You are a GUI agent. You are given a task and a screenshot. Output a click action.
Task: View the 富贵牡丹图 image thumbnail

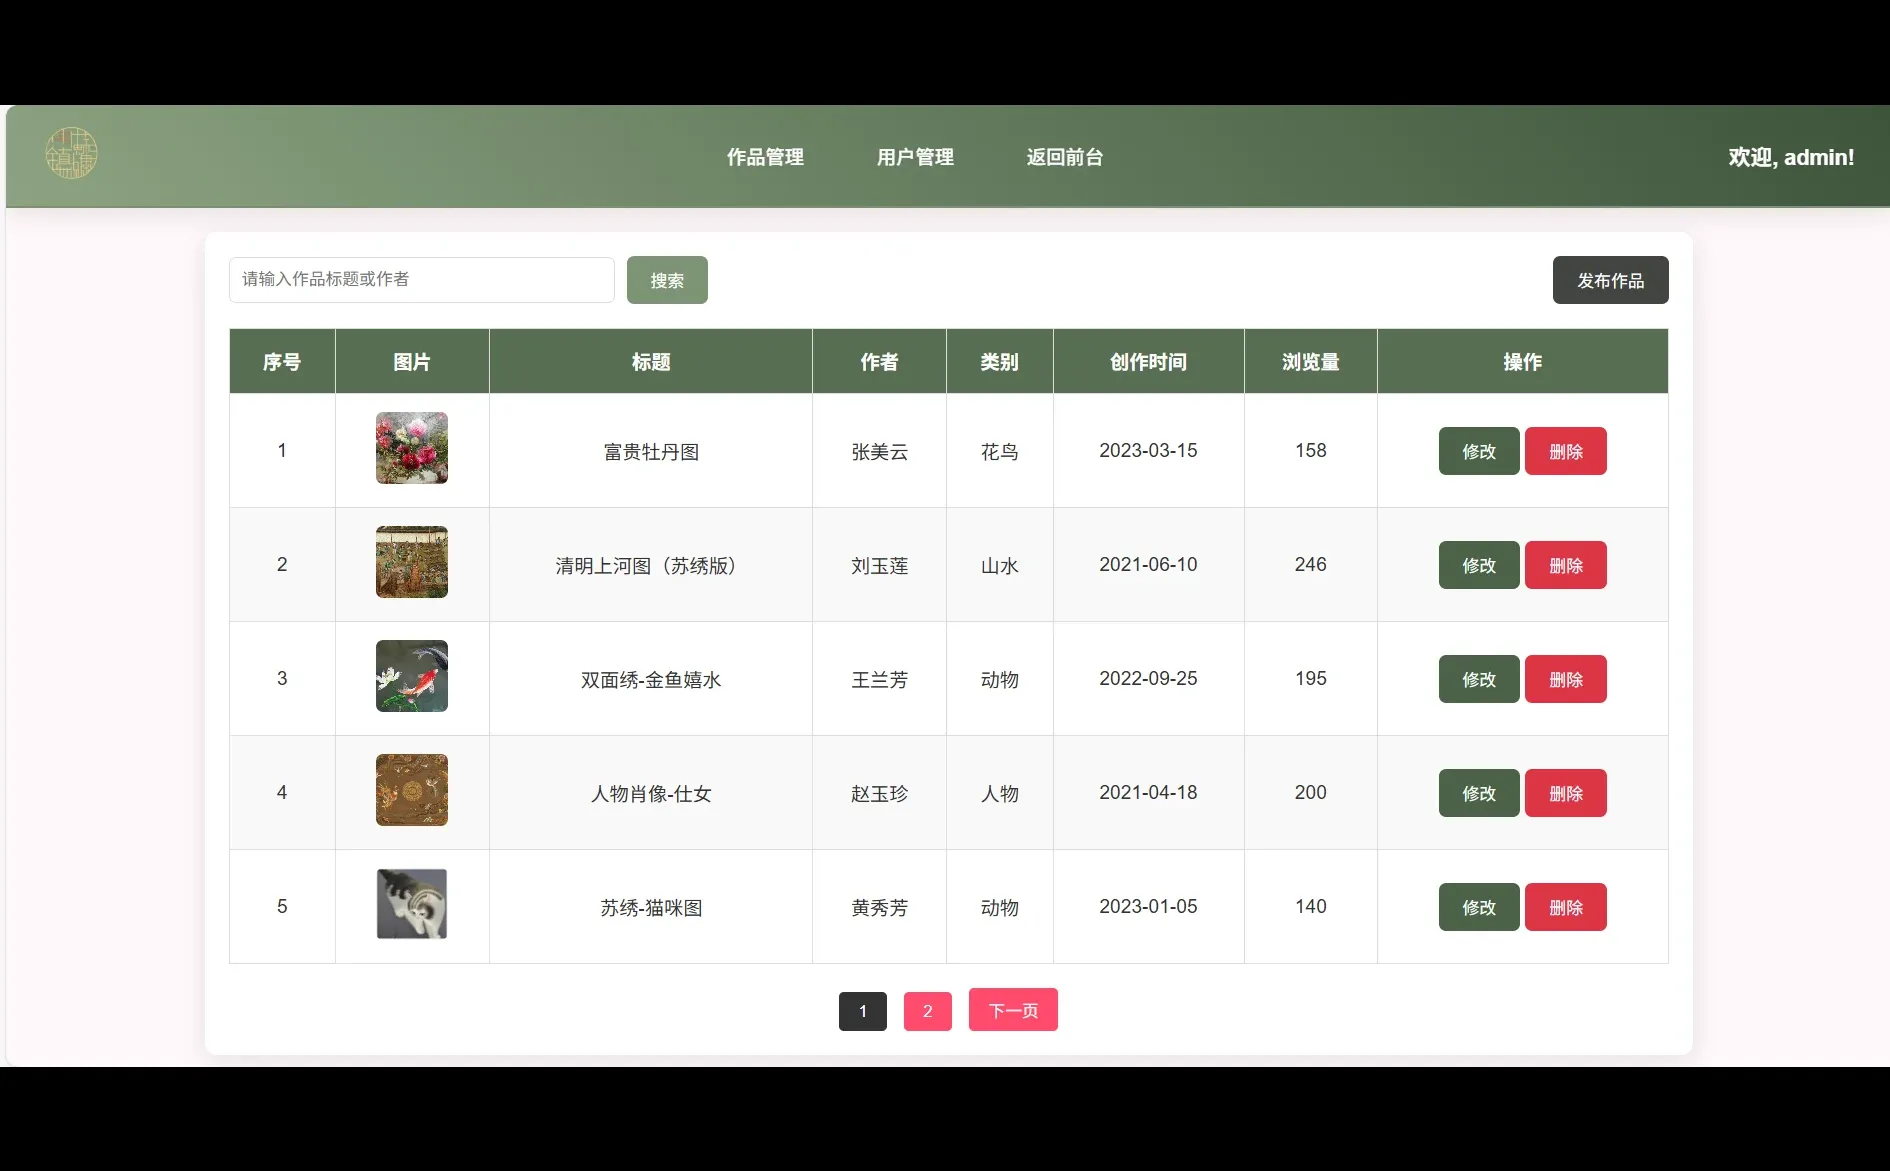coord(411,448)
